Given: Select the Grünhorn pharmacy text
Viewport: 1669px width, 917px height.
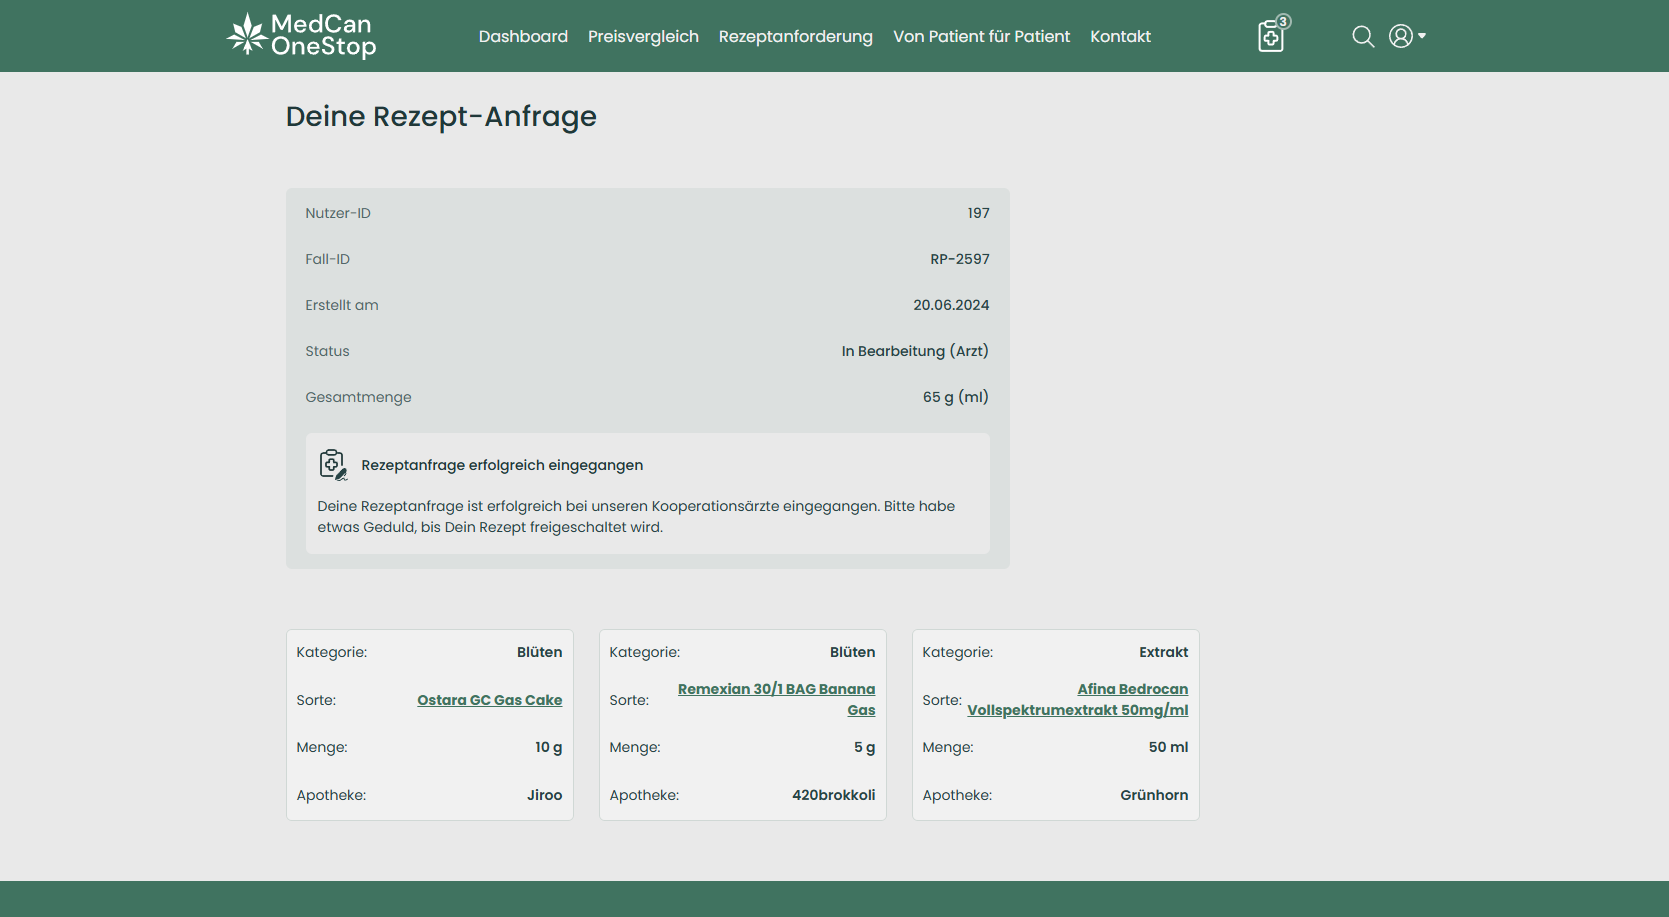Looking at the screenshot, I should point(1153,795).
